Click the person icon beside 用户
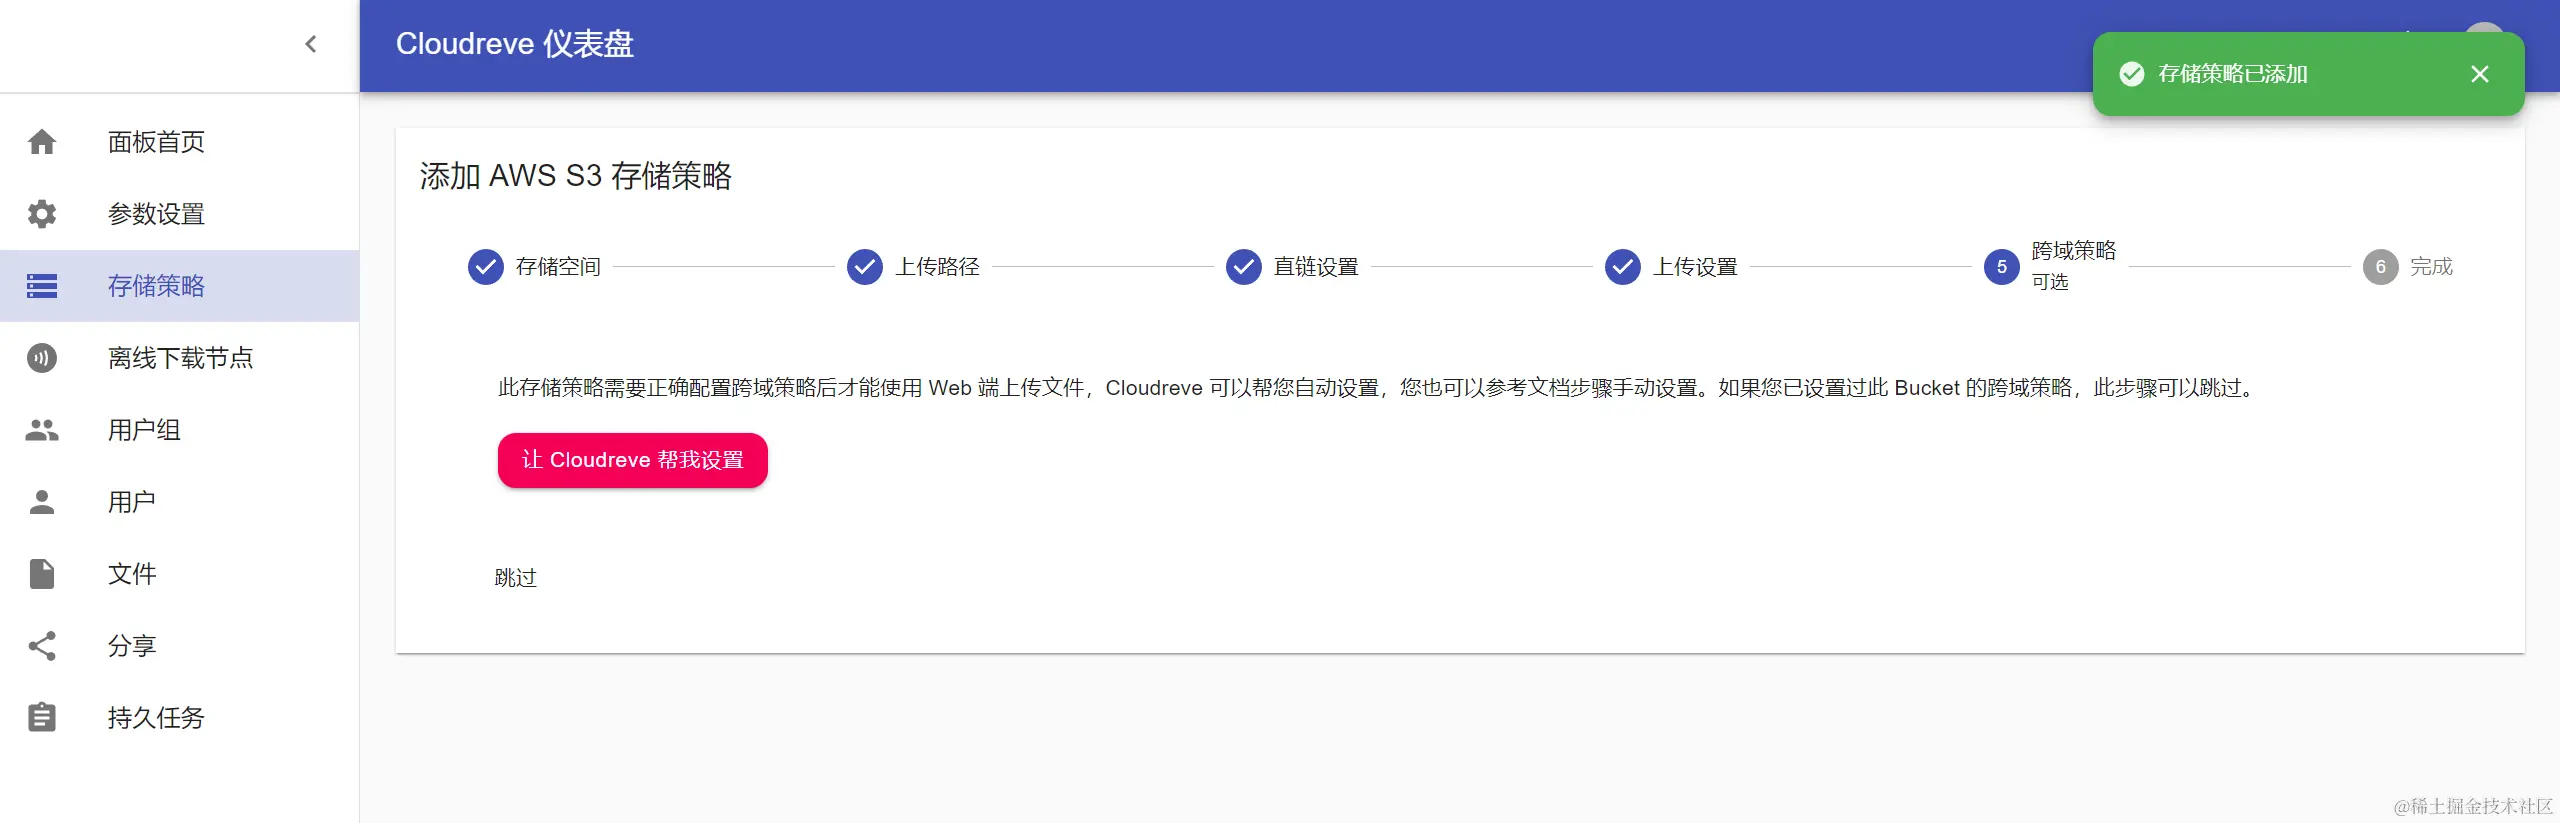 [x=42, y=502]
